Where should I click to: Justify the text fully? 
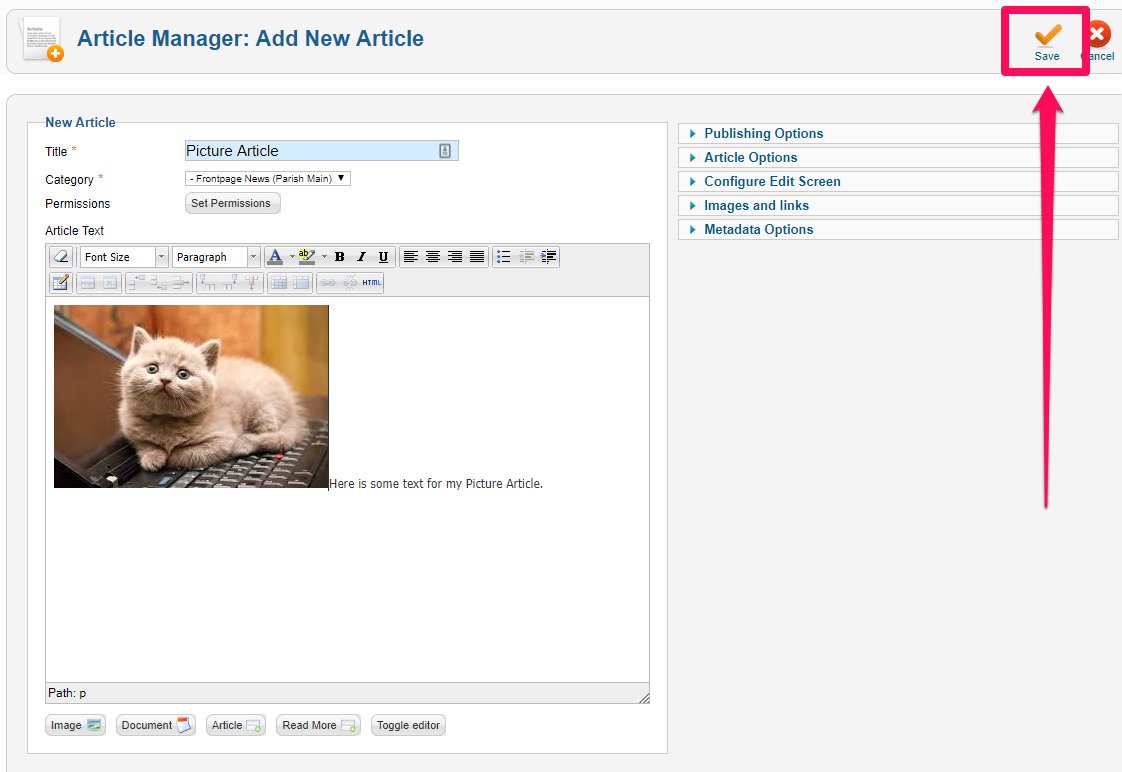click(477, 256)
